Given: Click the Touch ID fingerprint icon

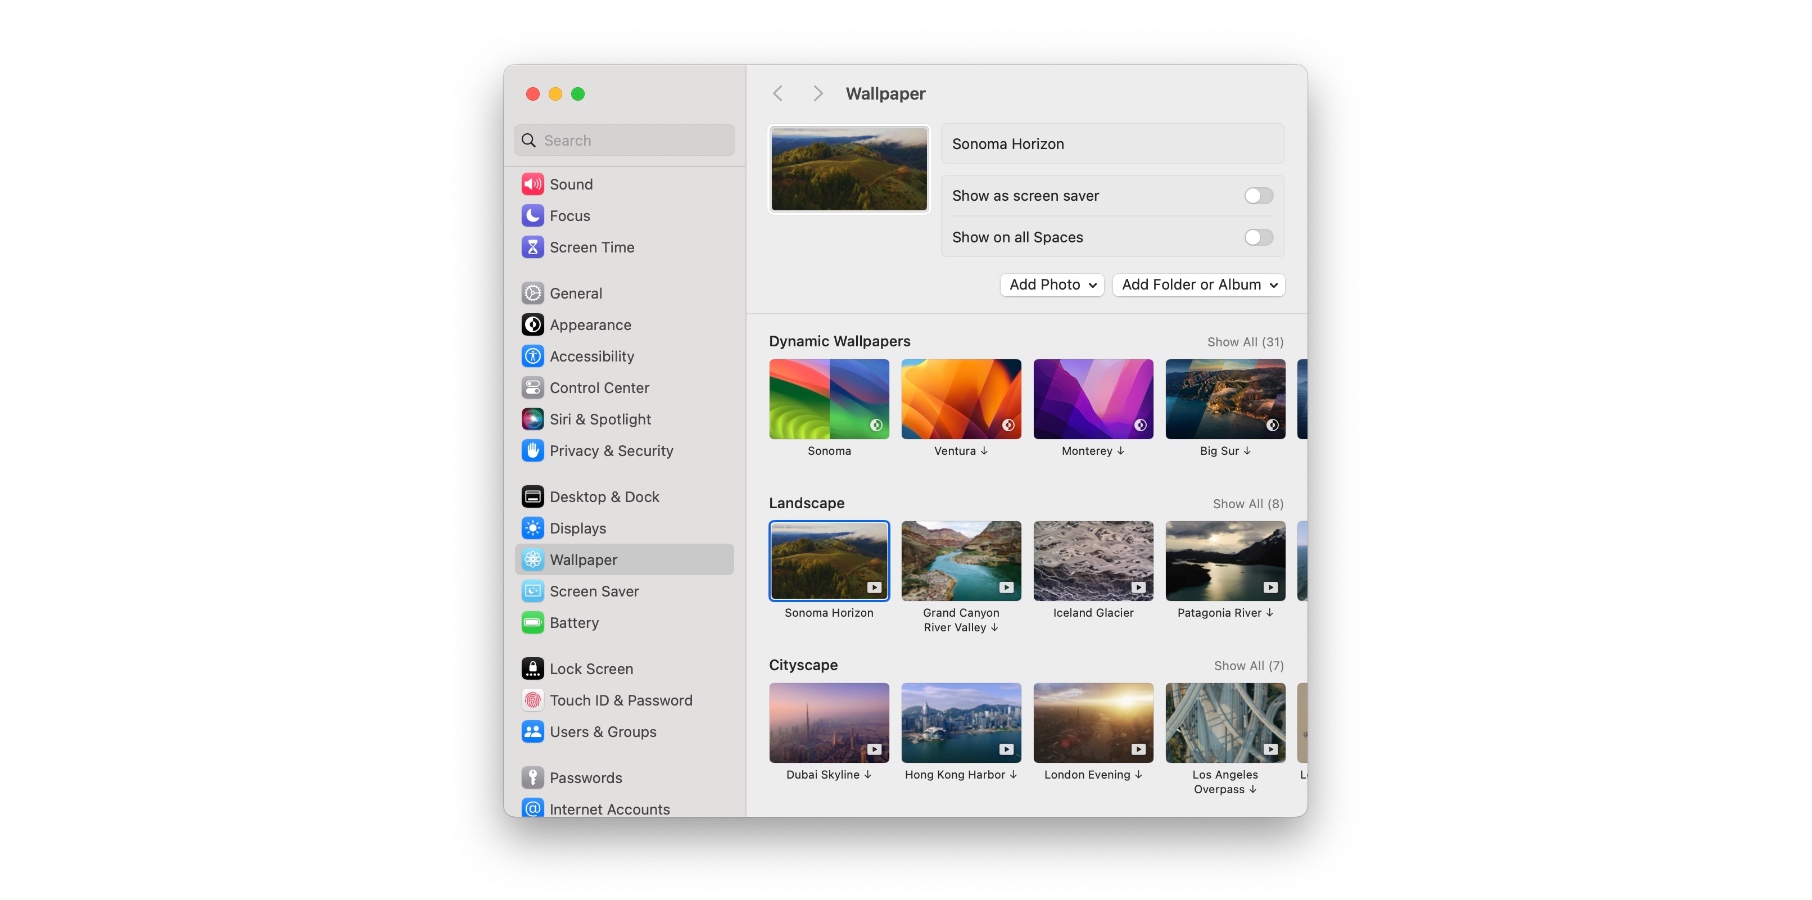Looking at the screenshot, I should [533, 700].
